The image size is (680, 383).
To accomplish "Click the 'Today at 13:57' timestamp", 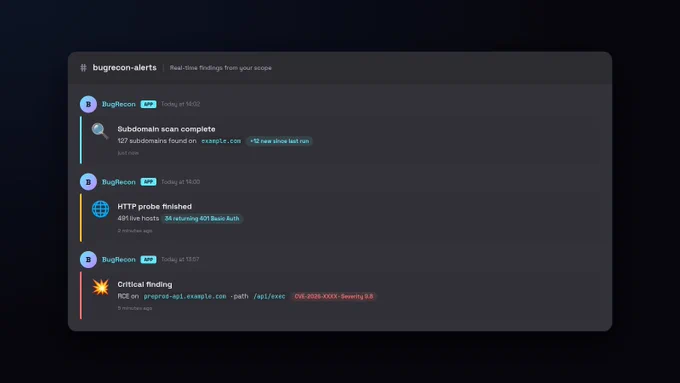I will [x=180, y=259].
